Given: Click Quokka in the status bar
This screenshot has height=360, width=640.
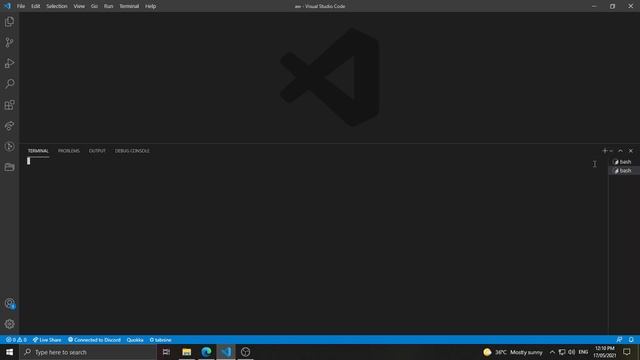Looking at the screenshot, I should 135,340.
